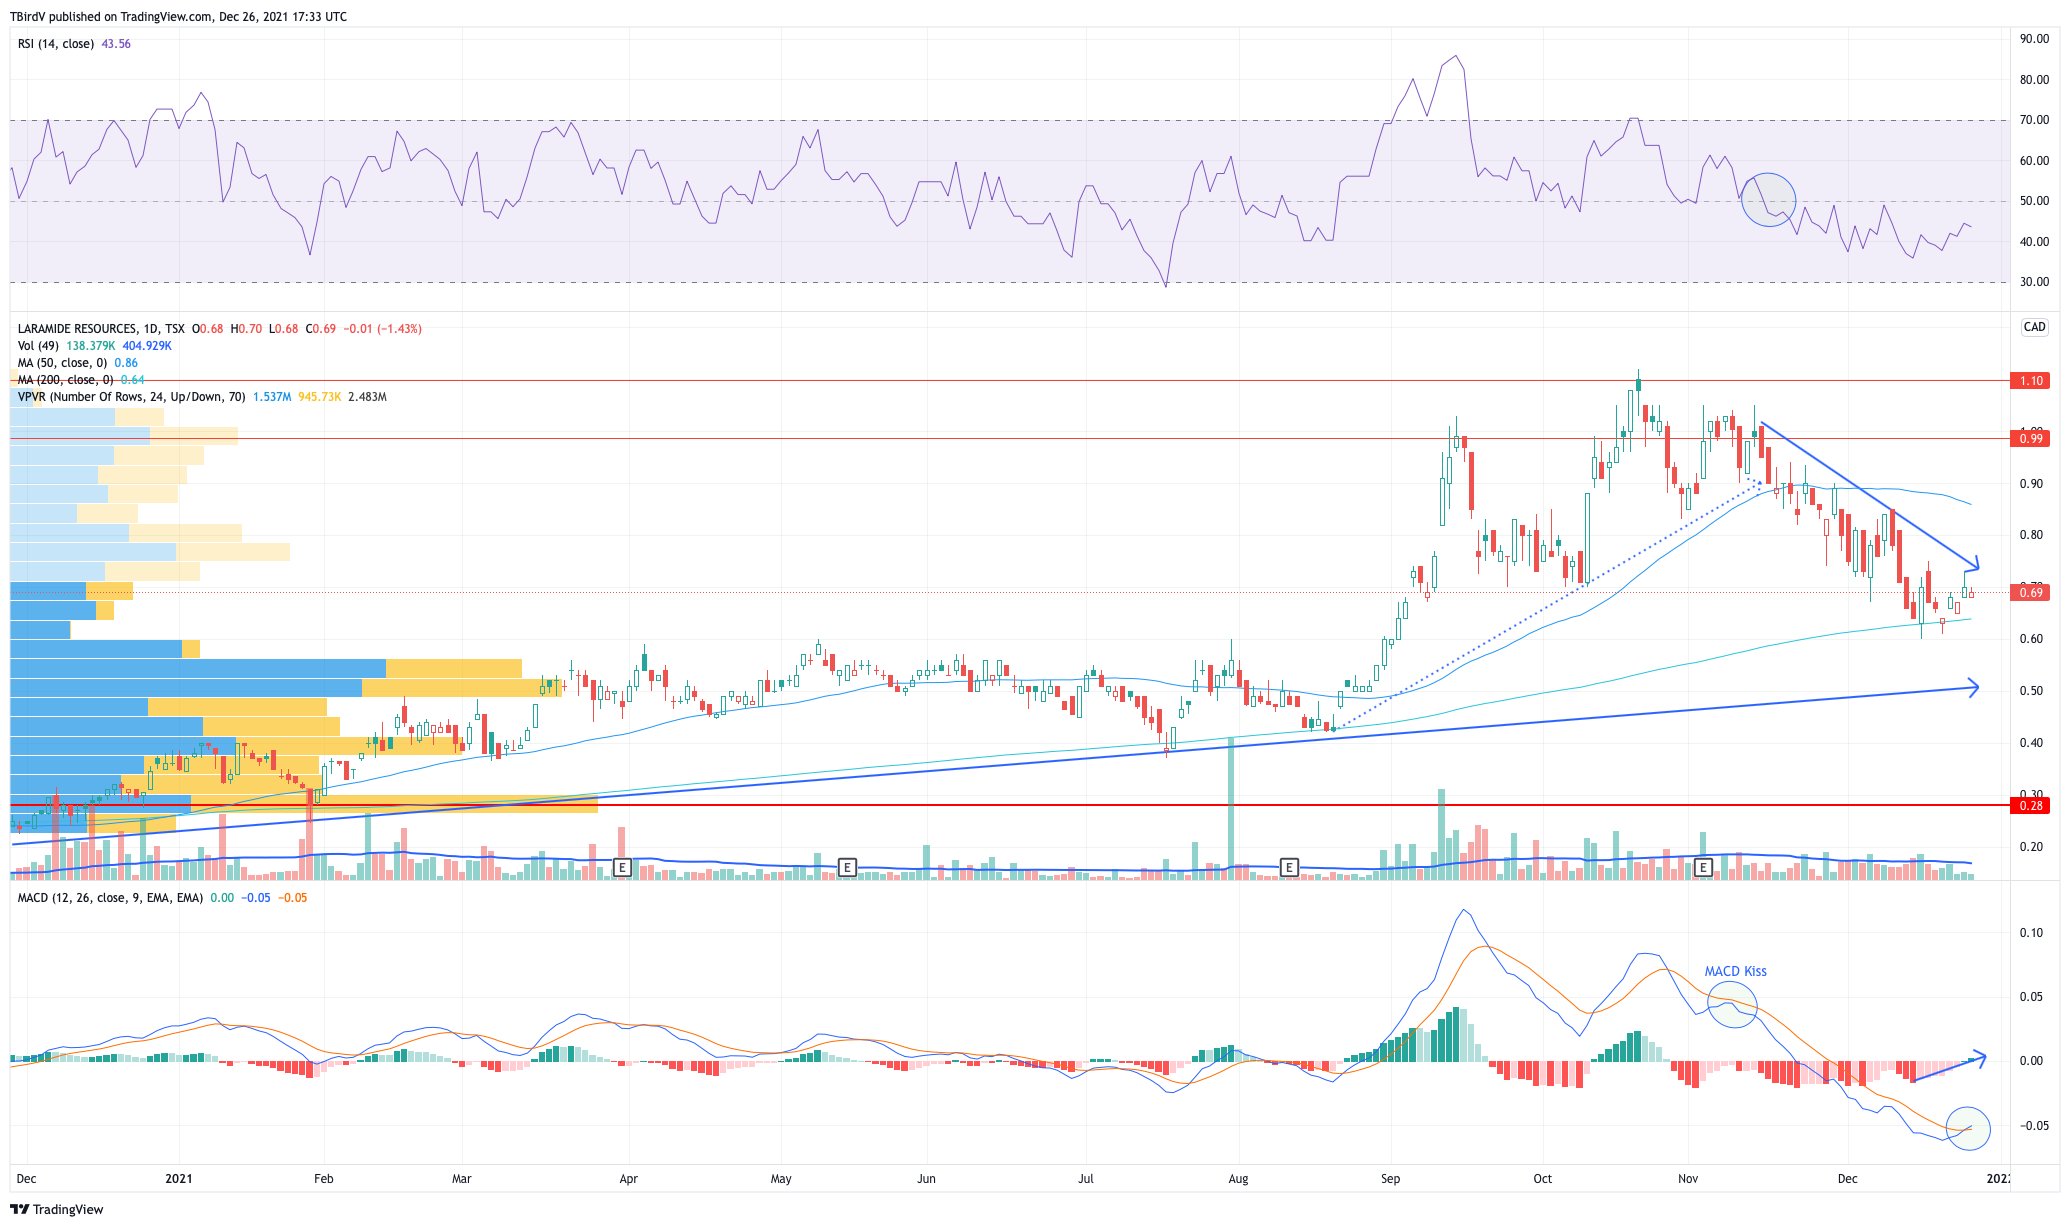Click the TradingView logo at bottom left
2070x1227 pixels.
coord(57,1209)
